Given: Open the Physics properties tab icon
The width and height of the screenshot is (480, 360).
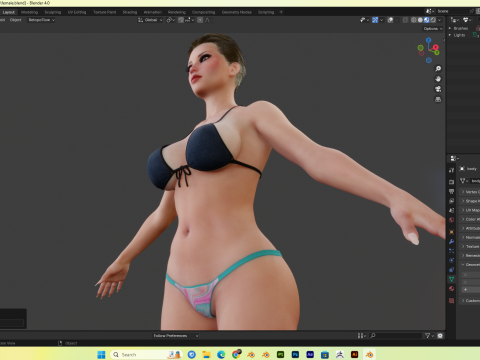Looking at the screenshot, I should click(451, 260).
